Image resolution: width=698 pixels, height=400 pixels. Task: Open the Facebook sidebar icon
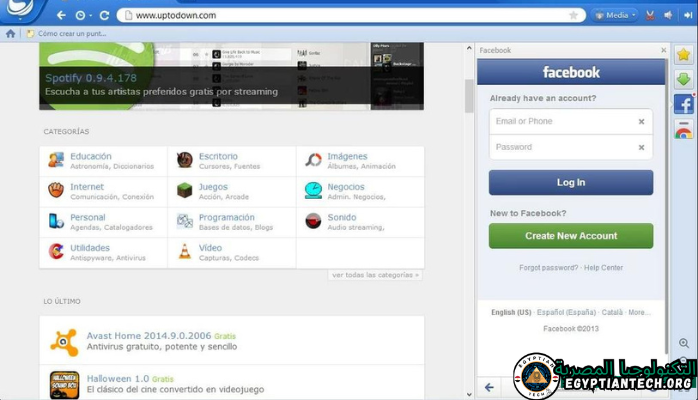click(x=684, y=105)
